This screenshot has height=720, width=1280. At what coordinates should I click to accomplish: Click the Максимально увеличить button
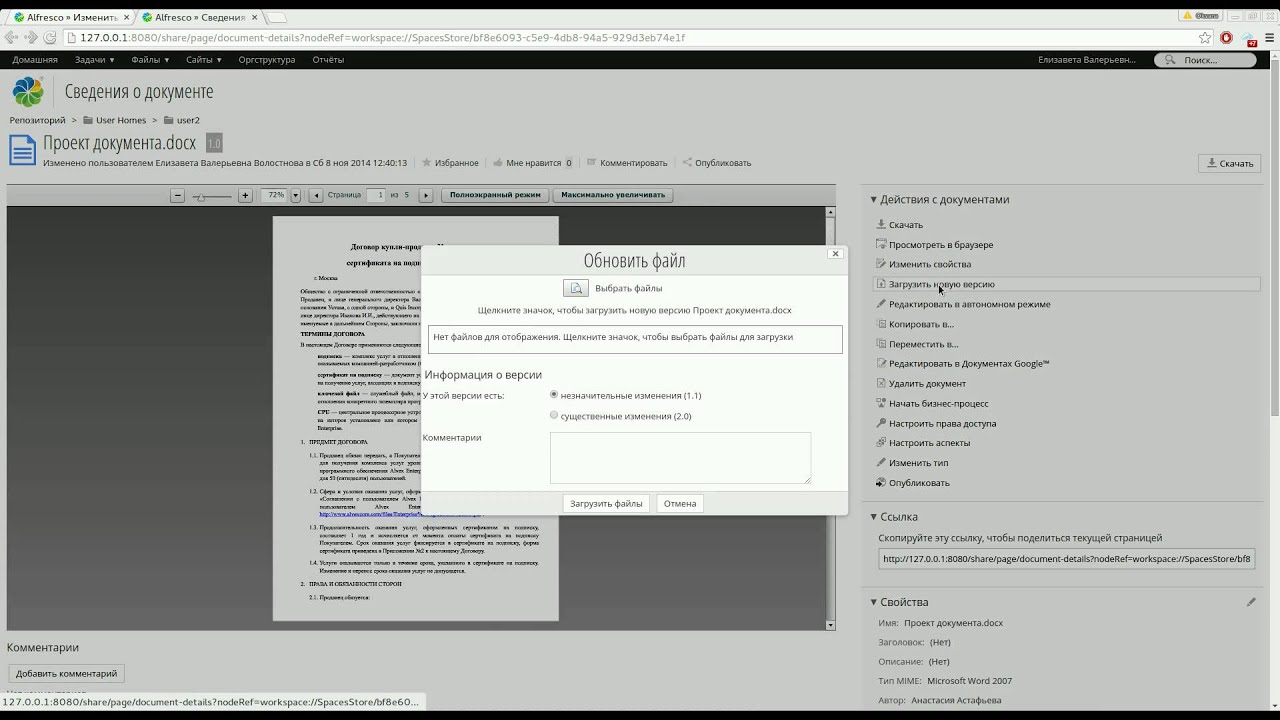[x=613, y=196]
